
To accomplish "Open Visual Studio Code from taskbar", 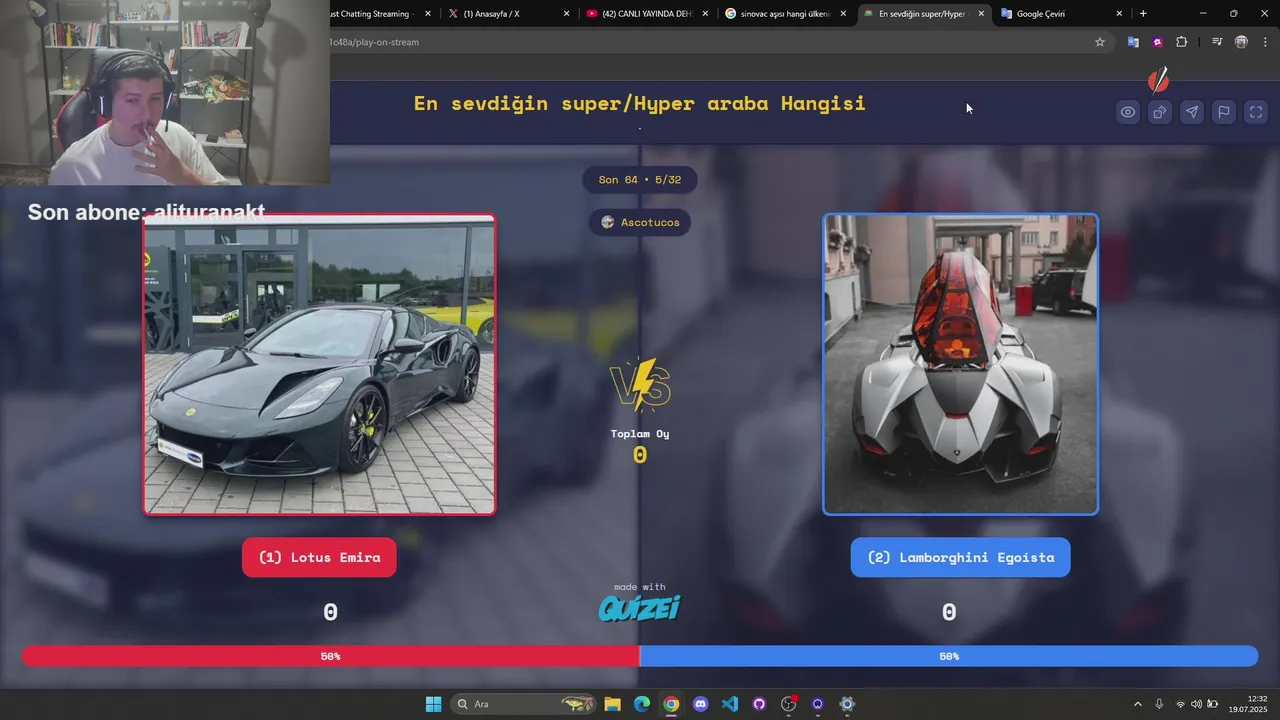I will pos(730,704).
